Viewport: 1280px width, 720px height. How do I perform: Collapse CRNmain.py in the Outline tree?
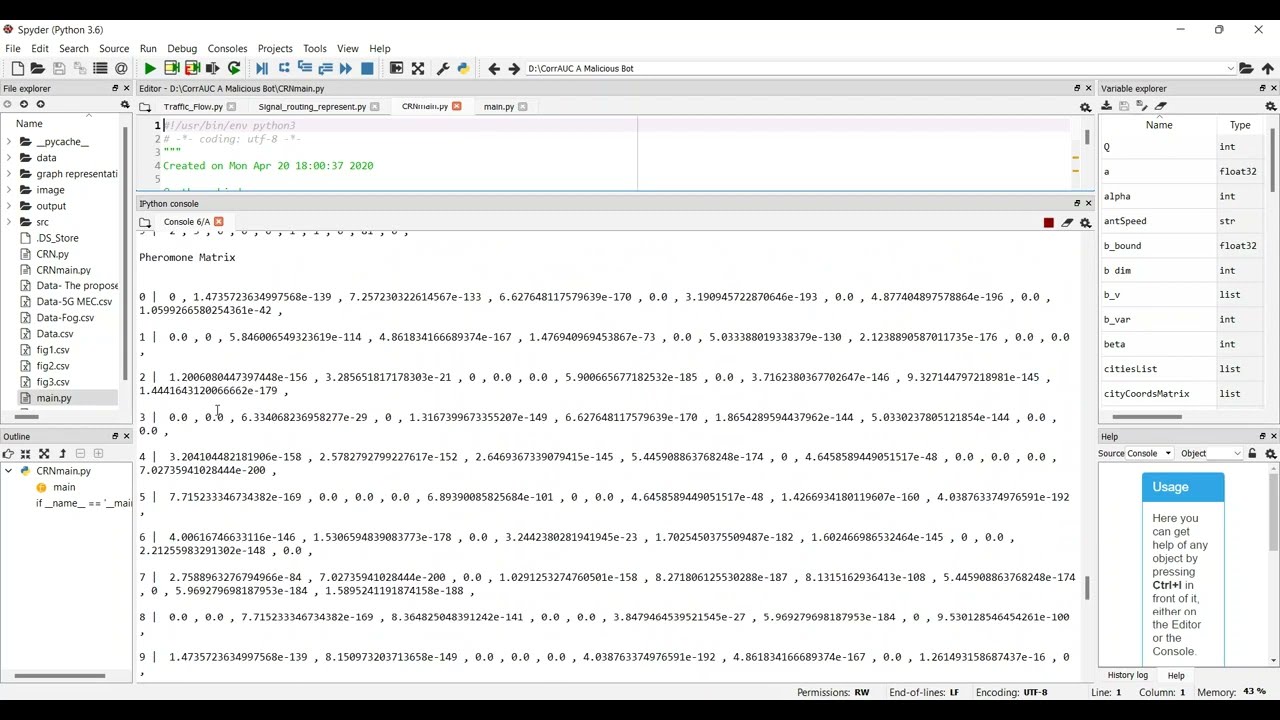coord(9,471)
